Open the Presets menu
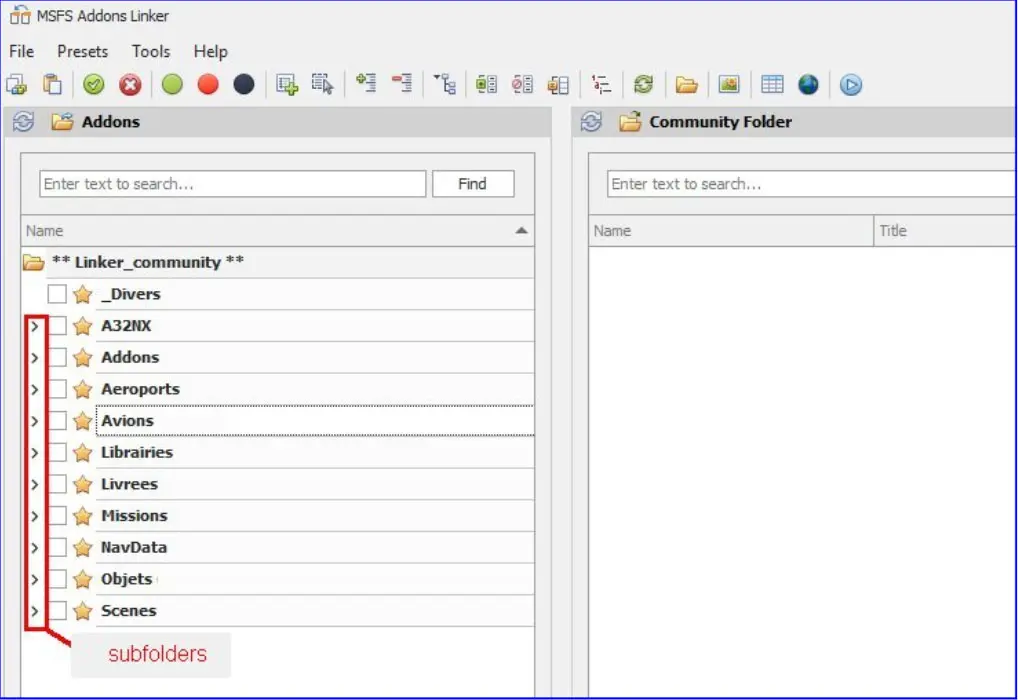Screen dimensions: 1018x700 point(82,51)
